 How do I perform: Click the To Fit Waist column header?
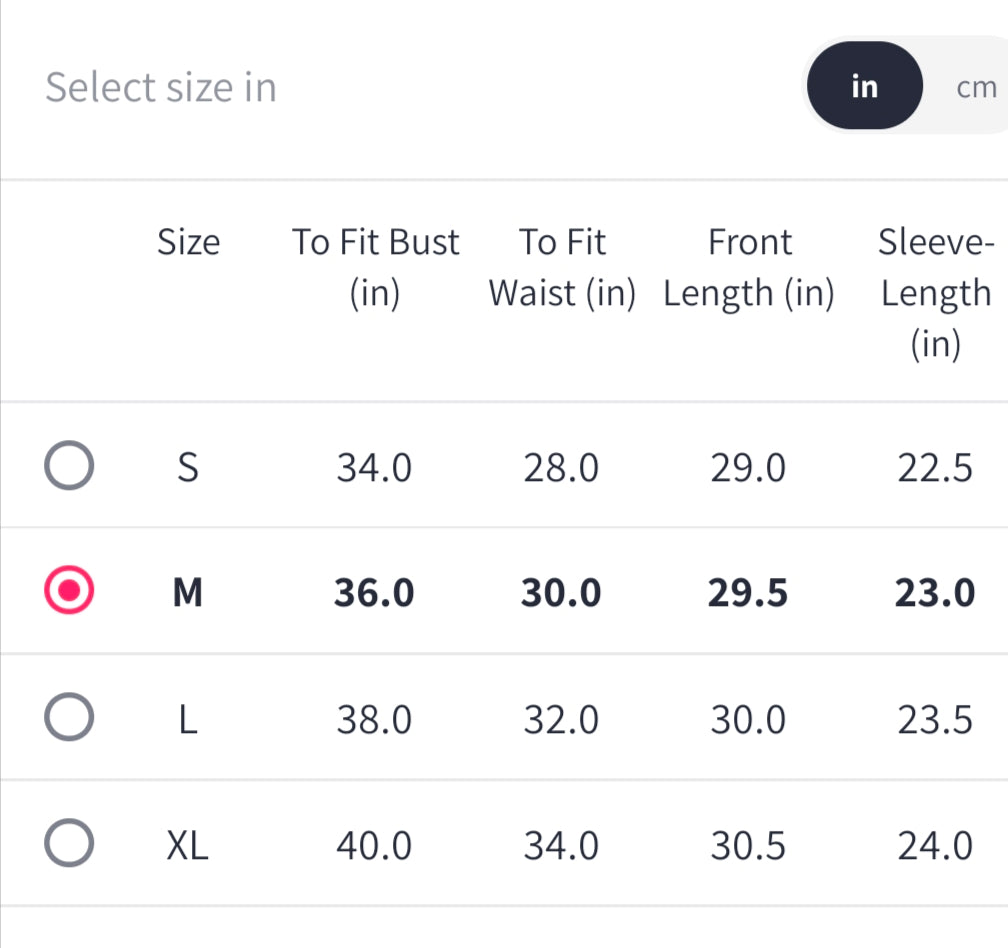(562, 267)
